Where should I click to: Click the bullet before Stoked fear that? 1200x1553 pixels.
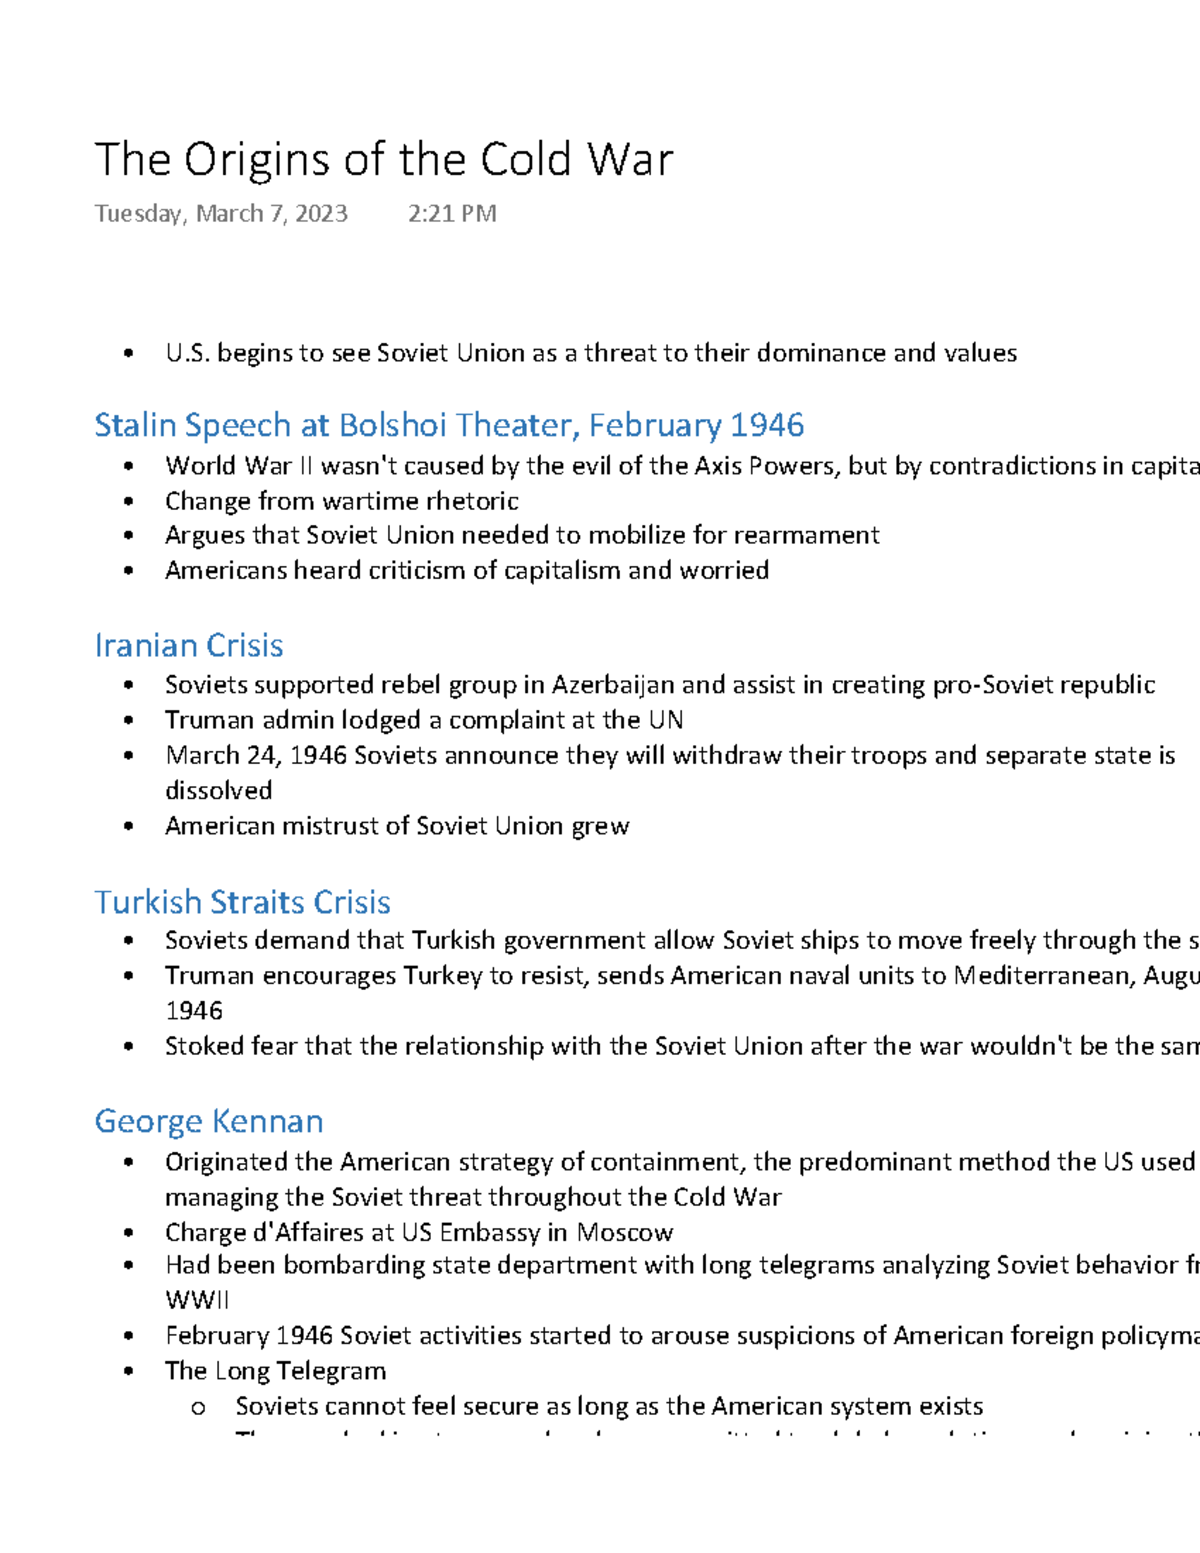click(x=128, y=1047)
